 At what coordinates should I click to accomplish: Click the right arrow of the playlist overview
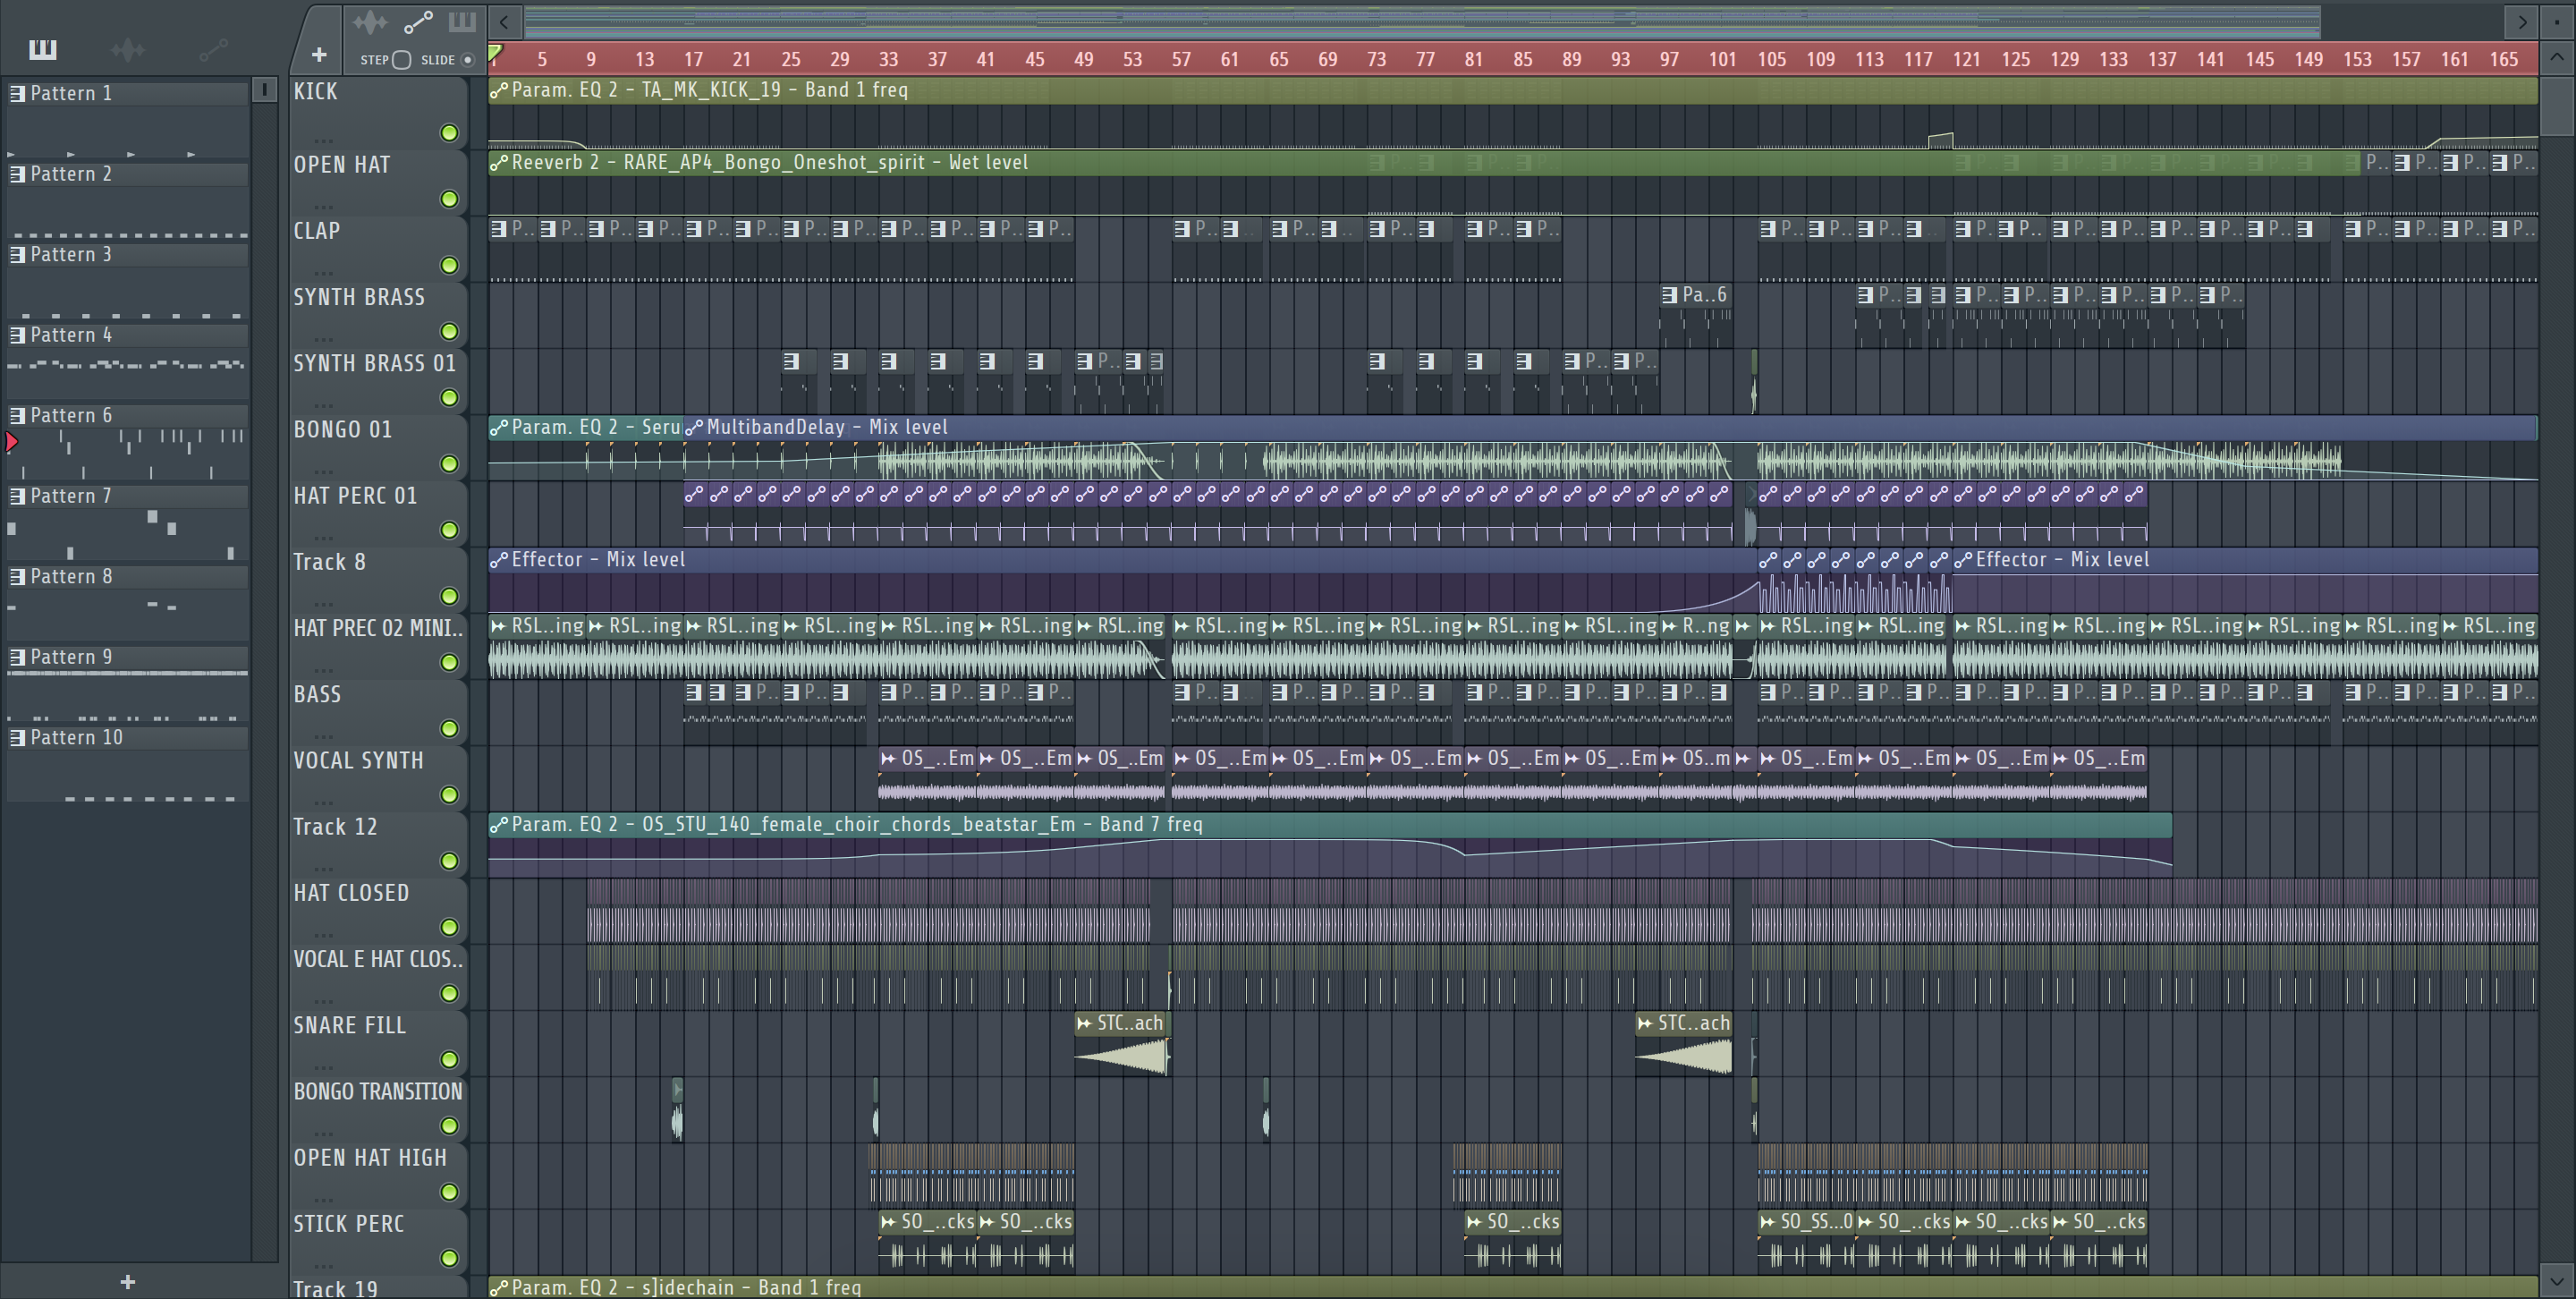point(2523,21)
